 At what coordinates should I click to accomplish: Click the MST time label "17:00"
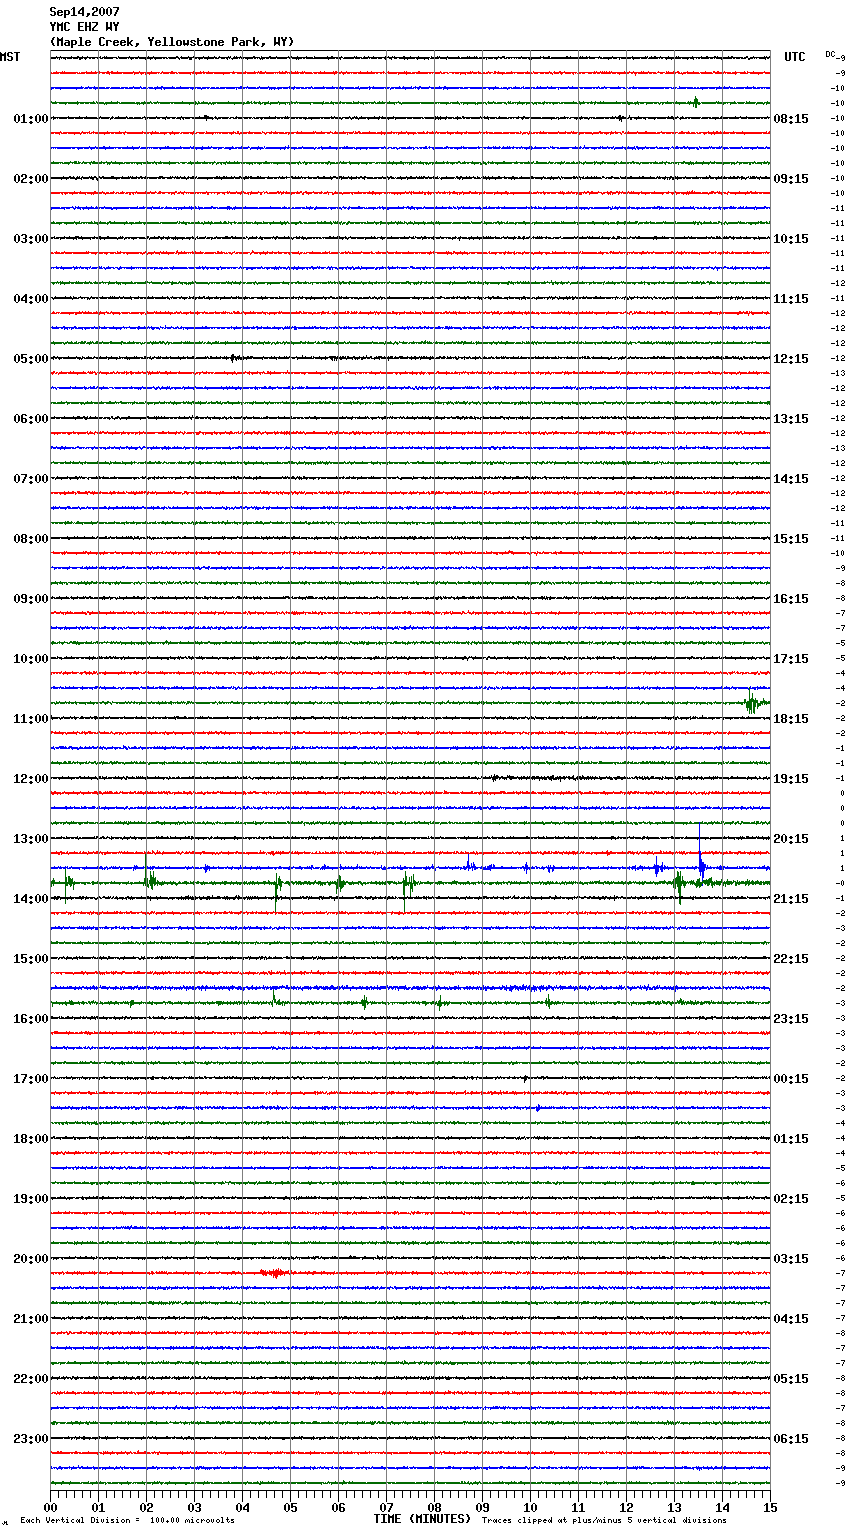[31, 1079]
